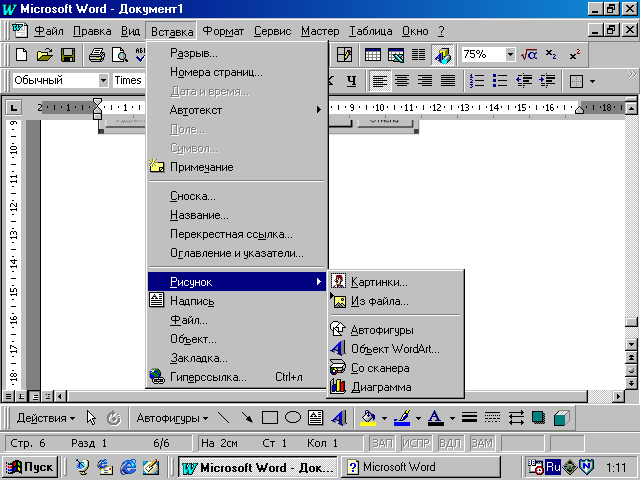This screenshot has width=640, height=480.
Task: Choose Dash Style on drawing toolbar
Action: pos(493,418)
